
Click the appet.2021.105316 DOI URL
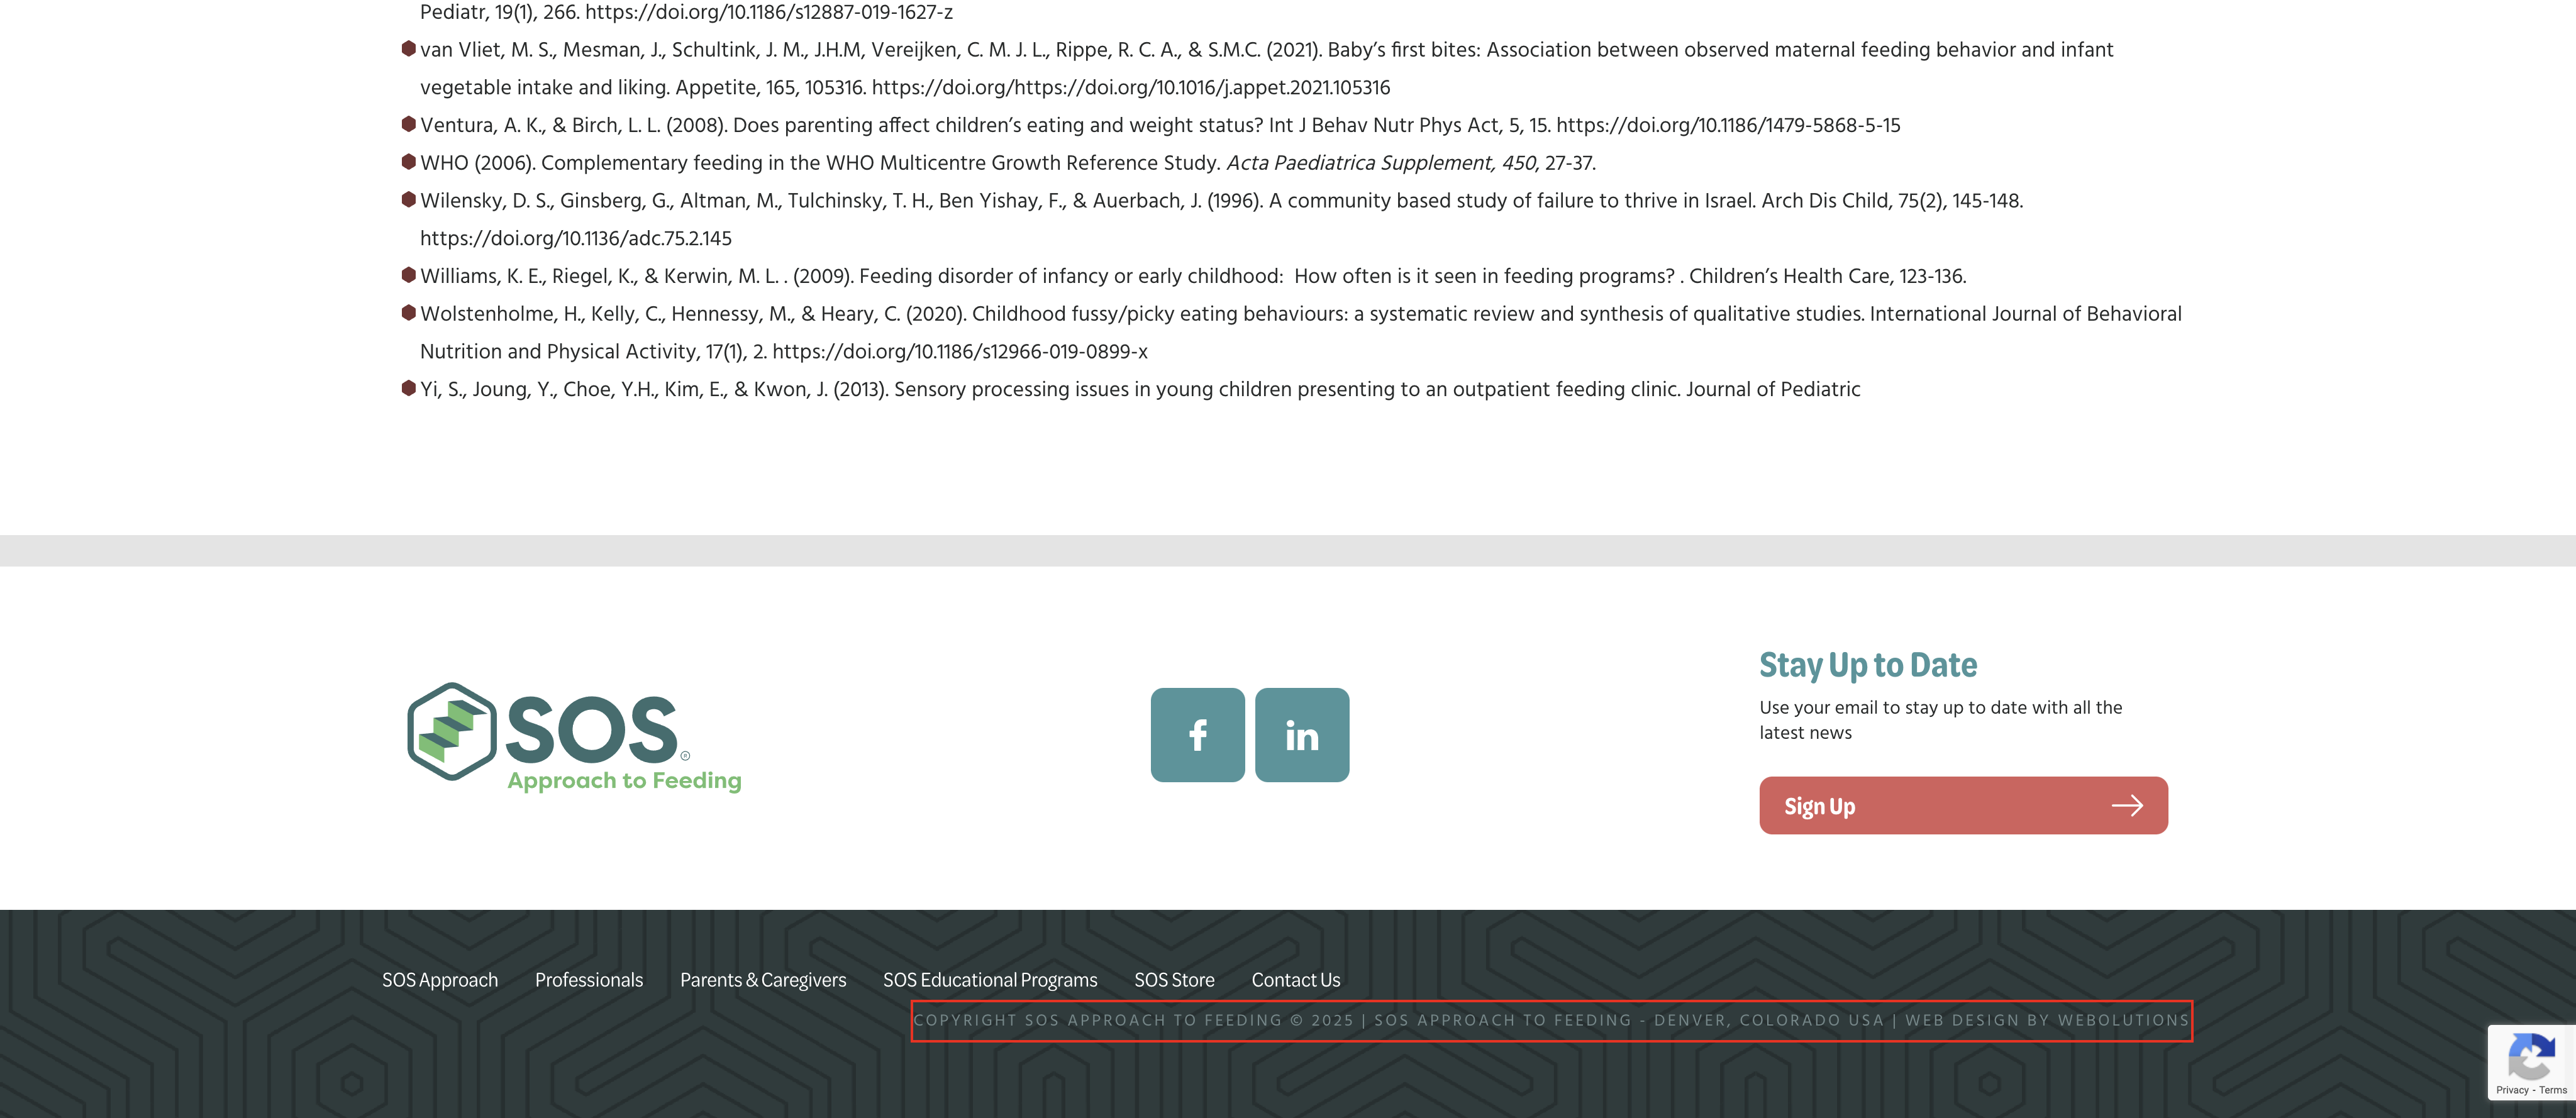1130,88
